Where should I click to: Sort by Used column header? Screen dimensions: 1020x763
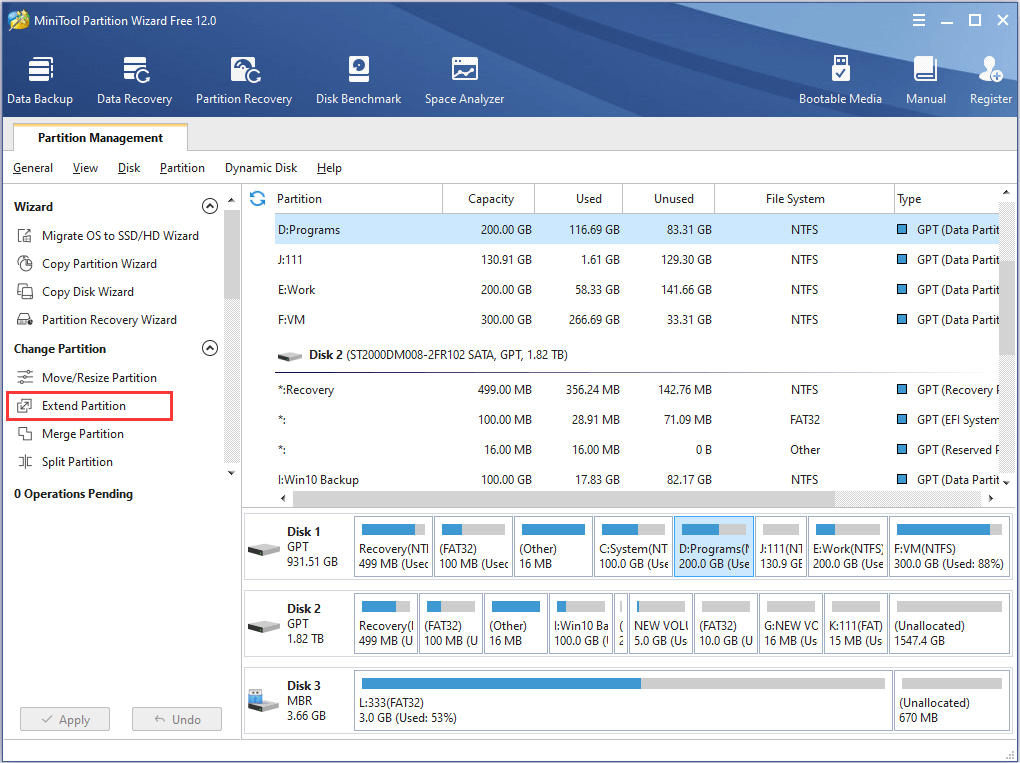(579, 198)
